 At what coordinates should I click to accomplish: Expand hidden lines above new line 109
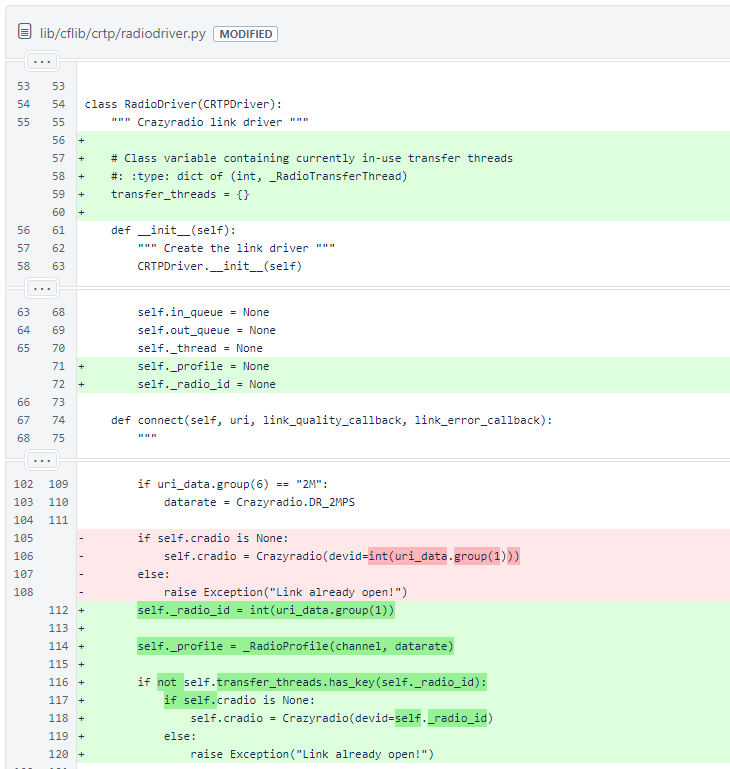[x=40, y=460]
